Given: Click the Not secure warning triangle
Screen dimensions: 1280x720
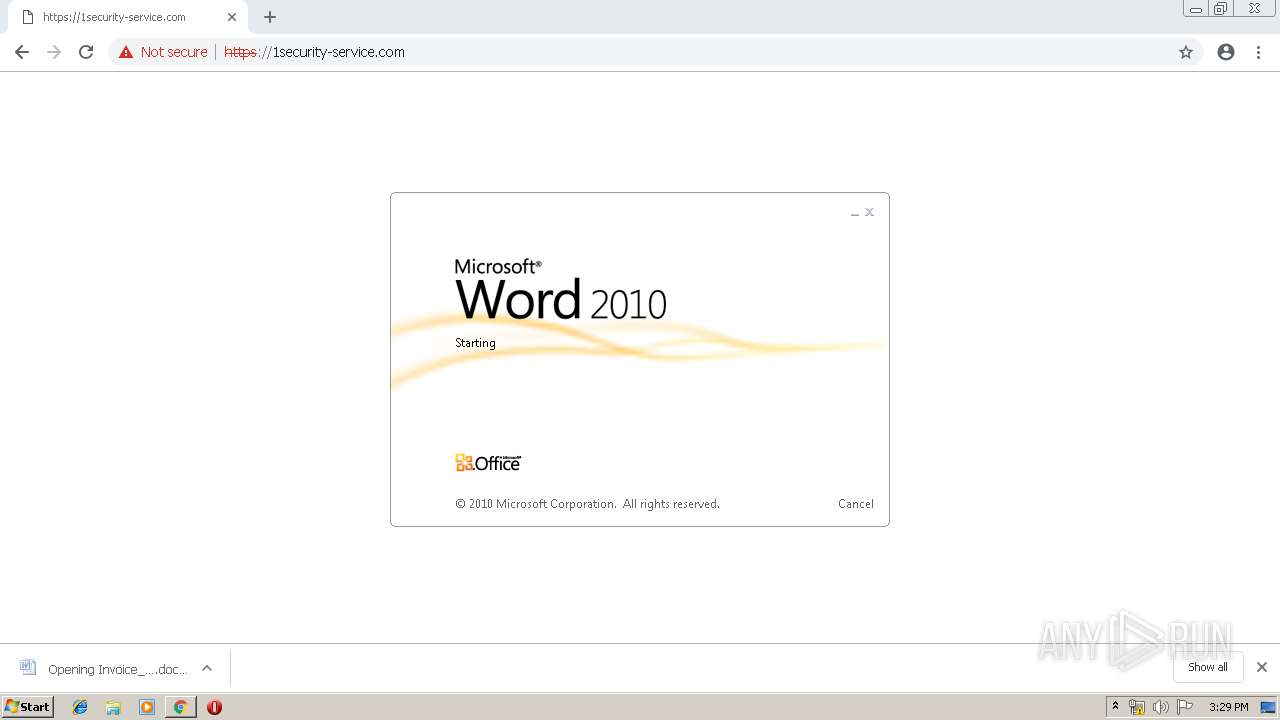Looking at the screenshot, I should click(126, 52).
